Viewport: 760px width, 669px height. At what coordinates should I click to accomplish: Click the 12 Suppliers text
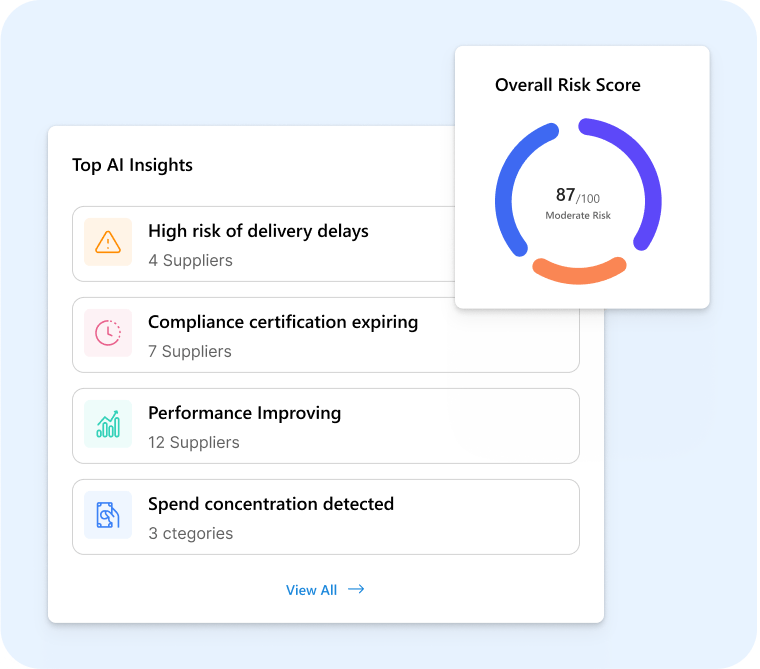click(x=194, y=442)
